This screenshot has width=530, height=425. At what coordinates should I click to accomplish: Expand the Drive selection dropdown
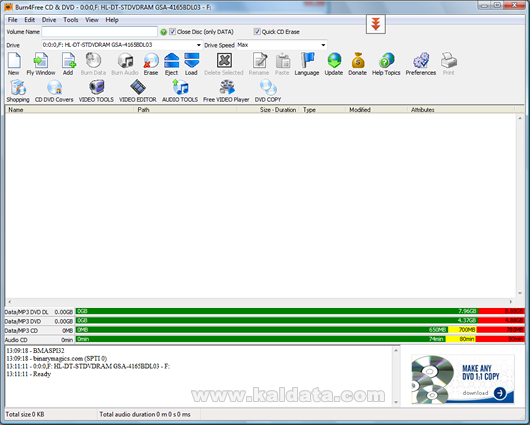pos(198,45)
